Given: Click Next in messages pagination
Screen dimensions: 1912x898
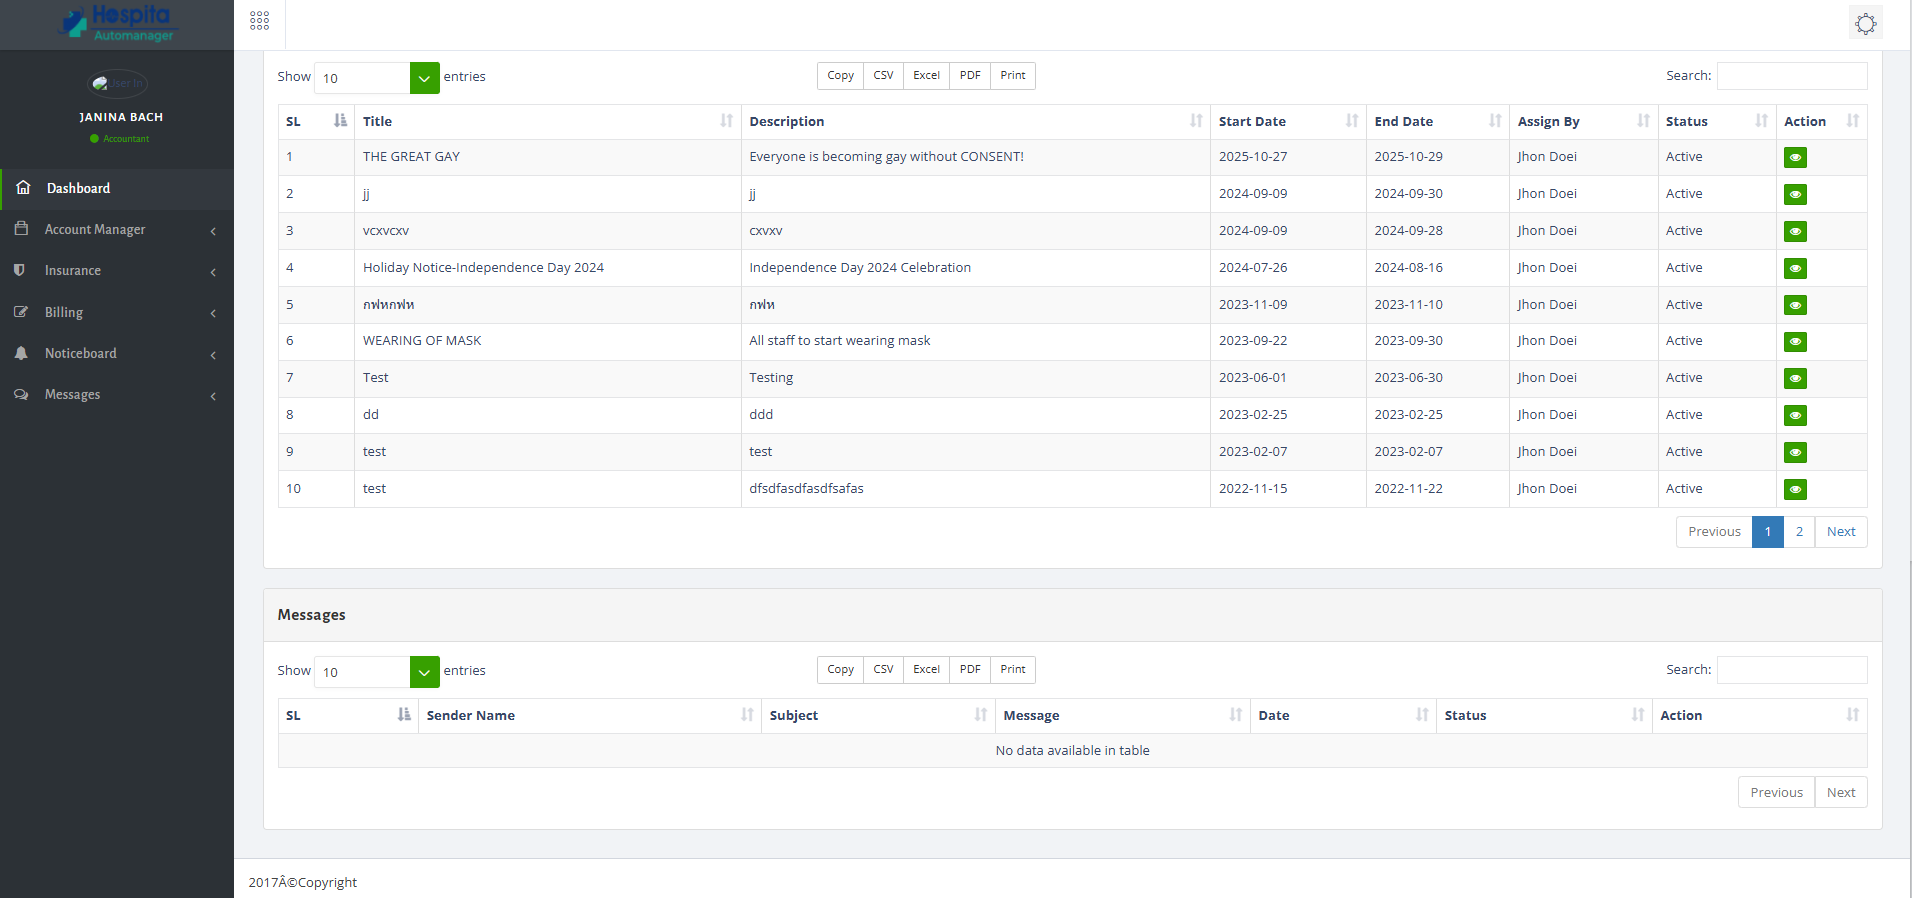Looking at the screenshot, I should point(1841,793).
